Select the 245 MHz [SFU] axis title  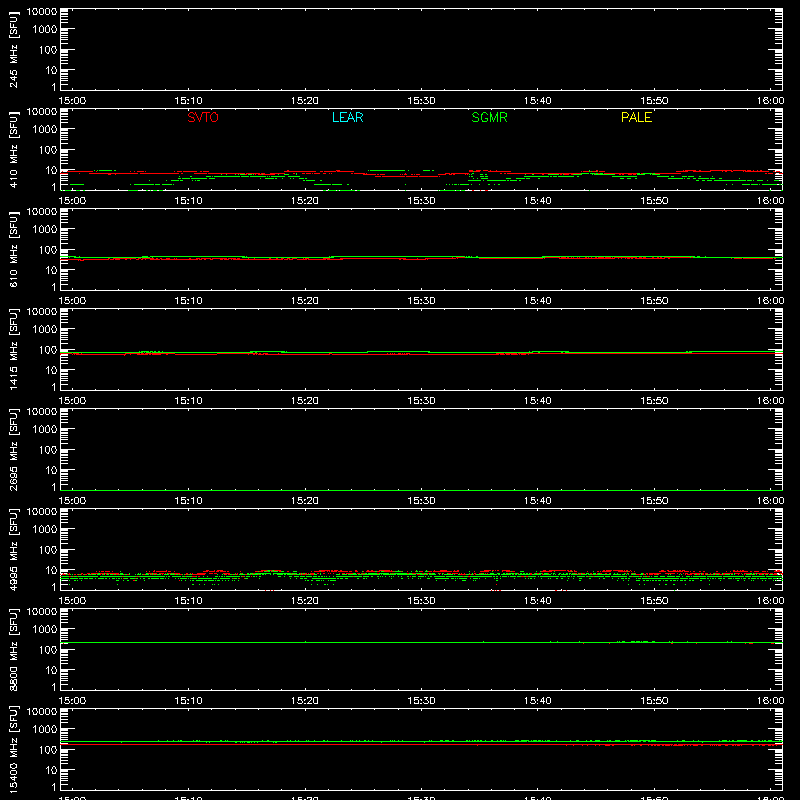click(13, 49)
